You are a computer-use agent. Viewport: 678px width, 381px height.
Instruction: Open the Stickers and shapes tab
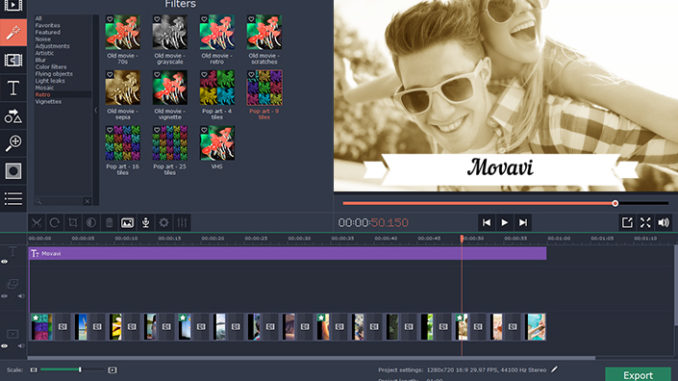13,116
